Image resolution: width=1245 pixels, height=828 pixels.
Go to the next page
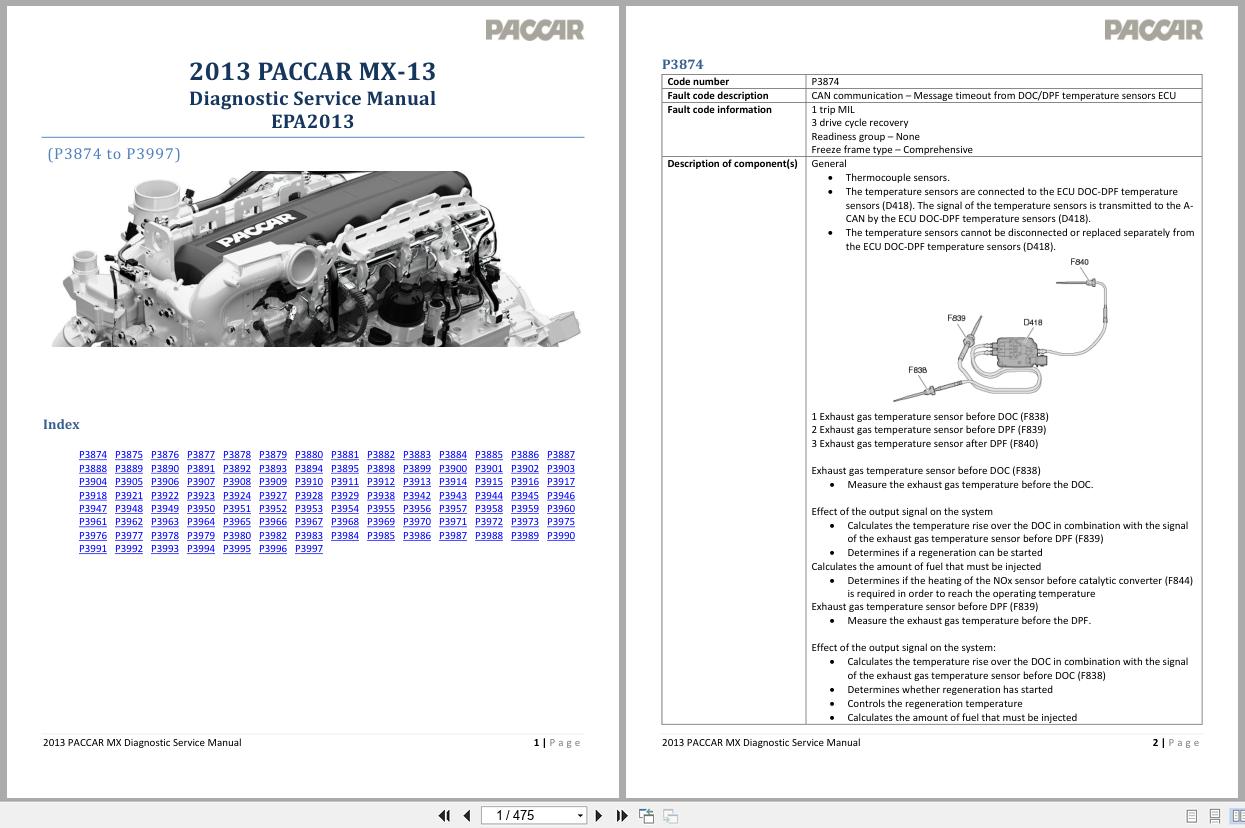(599, 816)
